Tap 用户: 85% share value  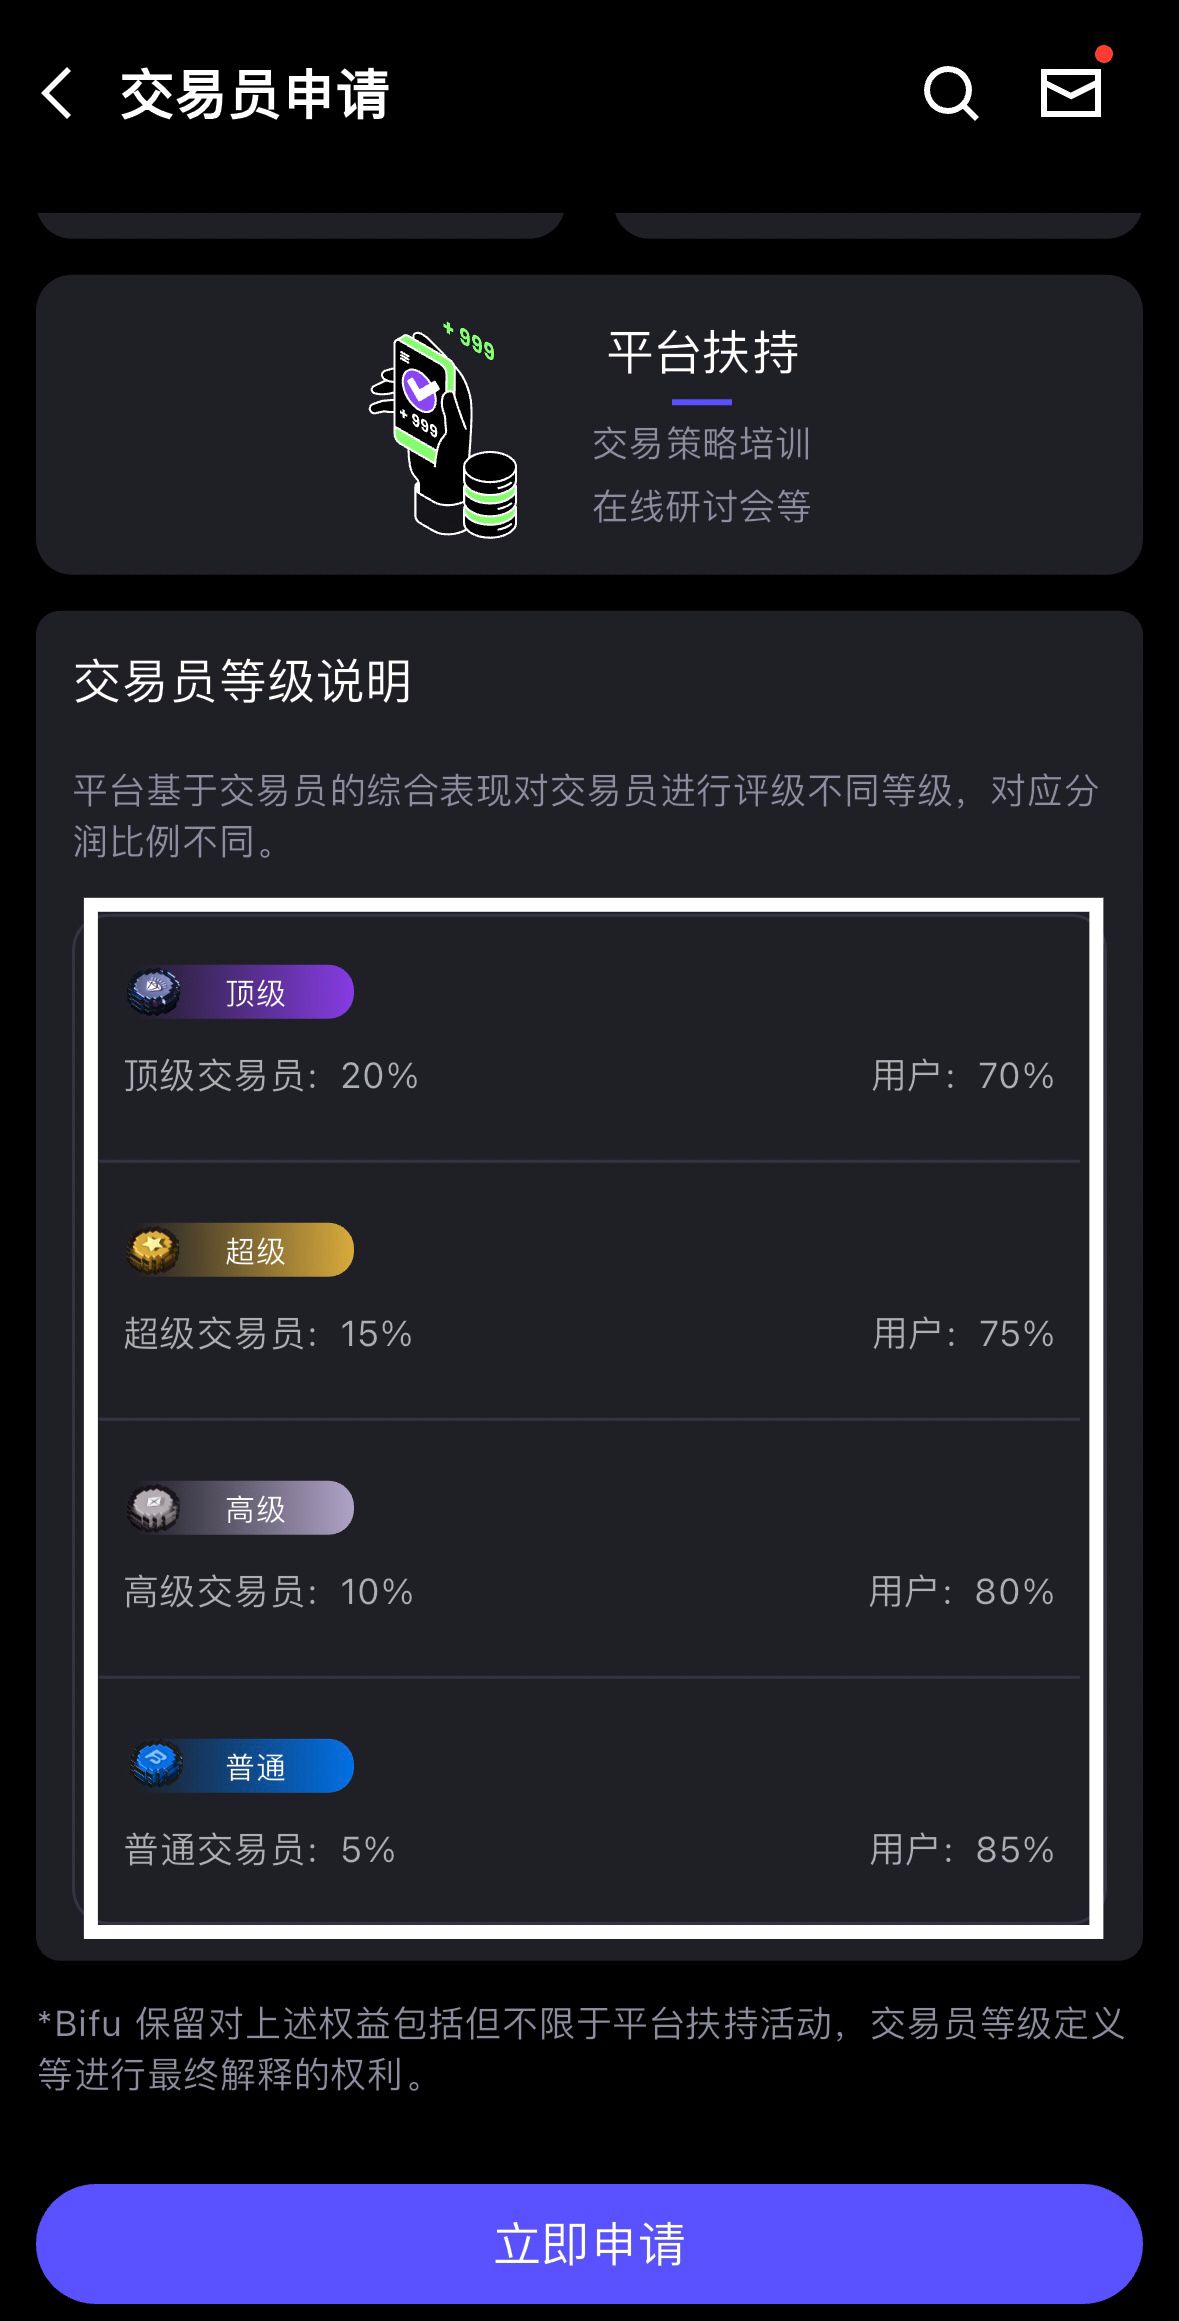pyautogui.click(x=961, y=1850)
